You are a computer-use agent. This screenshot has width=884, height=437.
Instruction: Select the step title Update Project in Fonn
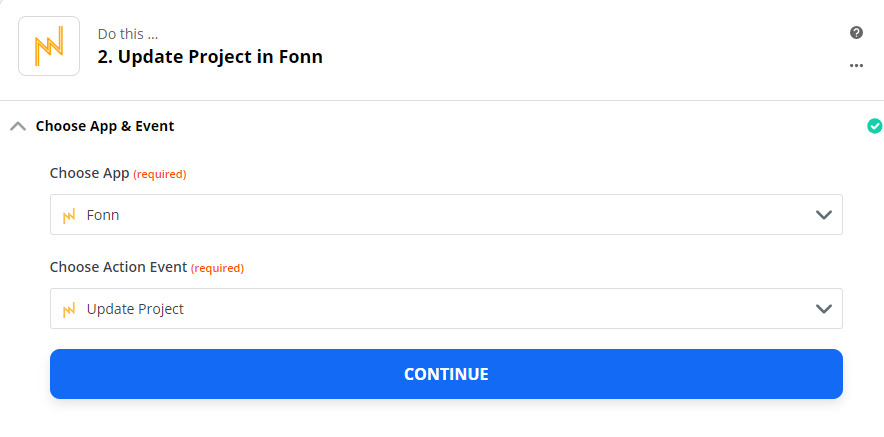tap(210, 57)
